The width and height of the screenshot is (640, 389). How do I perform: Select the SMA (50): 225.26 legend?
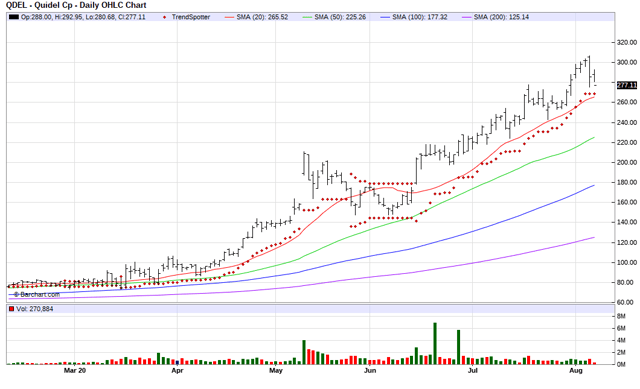coord(334,17)
